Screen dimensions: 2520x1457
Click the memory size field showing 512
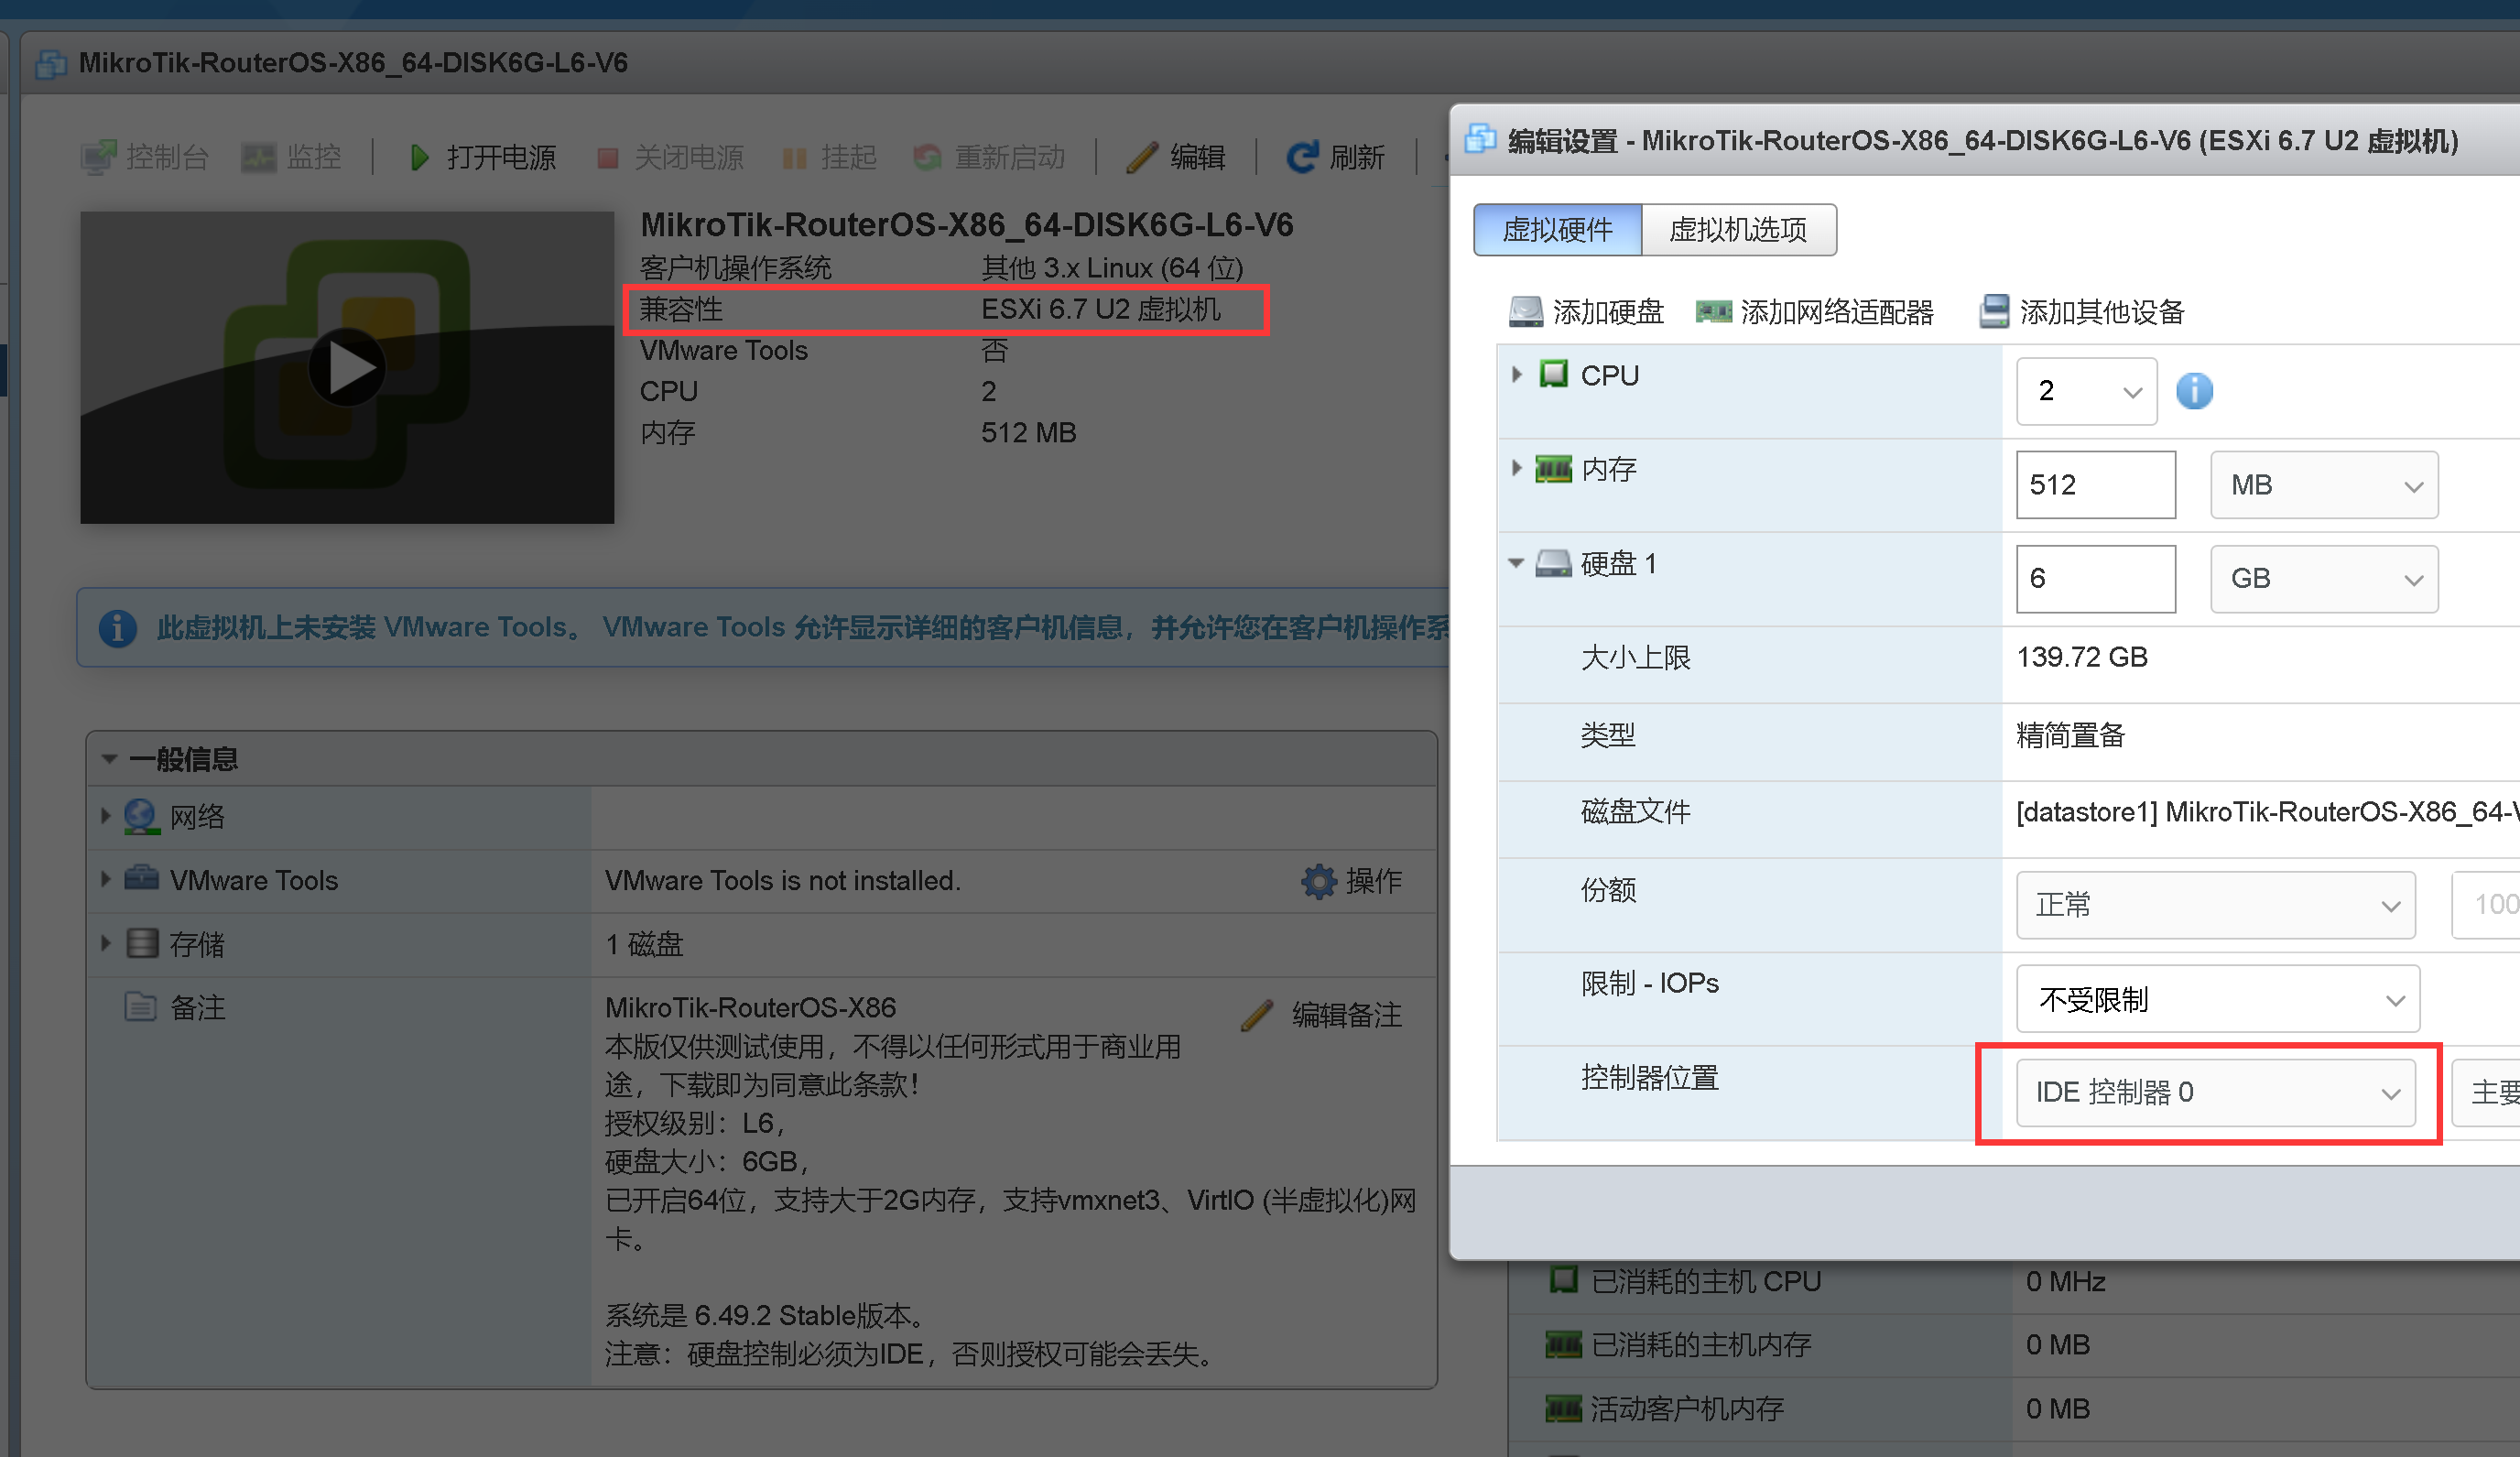pyautogui.click(x=2096, y=485)
